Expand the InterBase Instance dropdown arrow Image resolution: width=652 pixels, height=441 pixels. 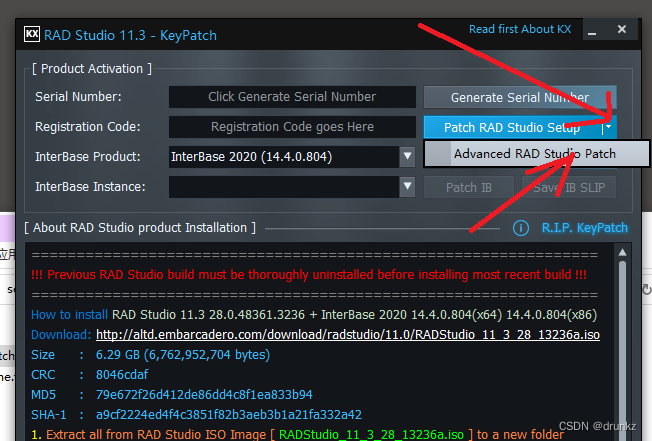point(408,187)
